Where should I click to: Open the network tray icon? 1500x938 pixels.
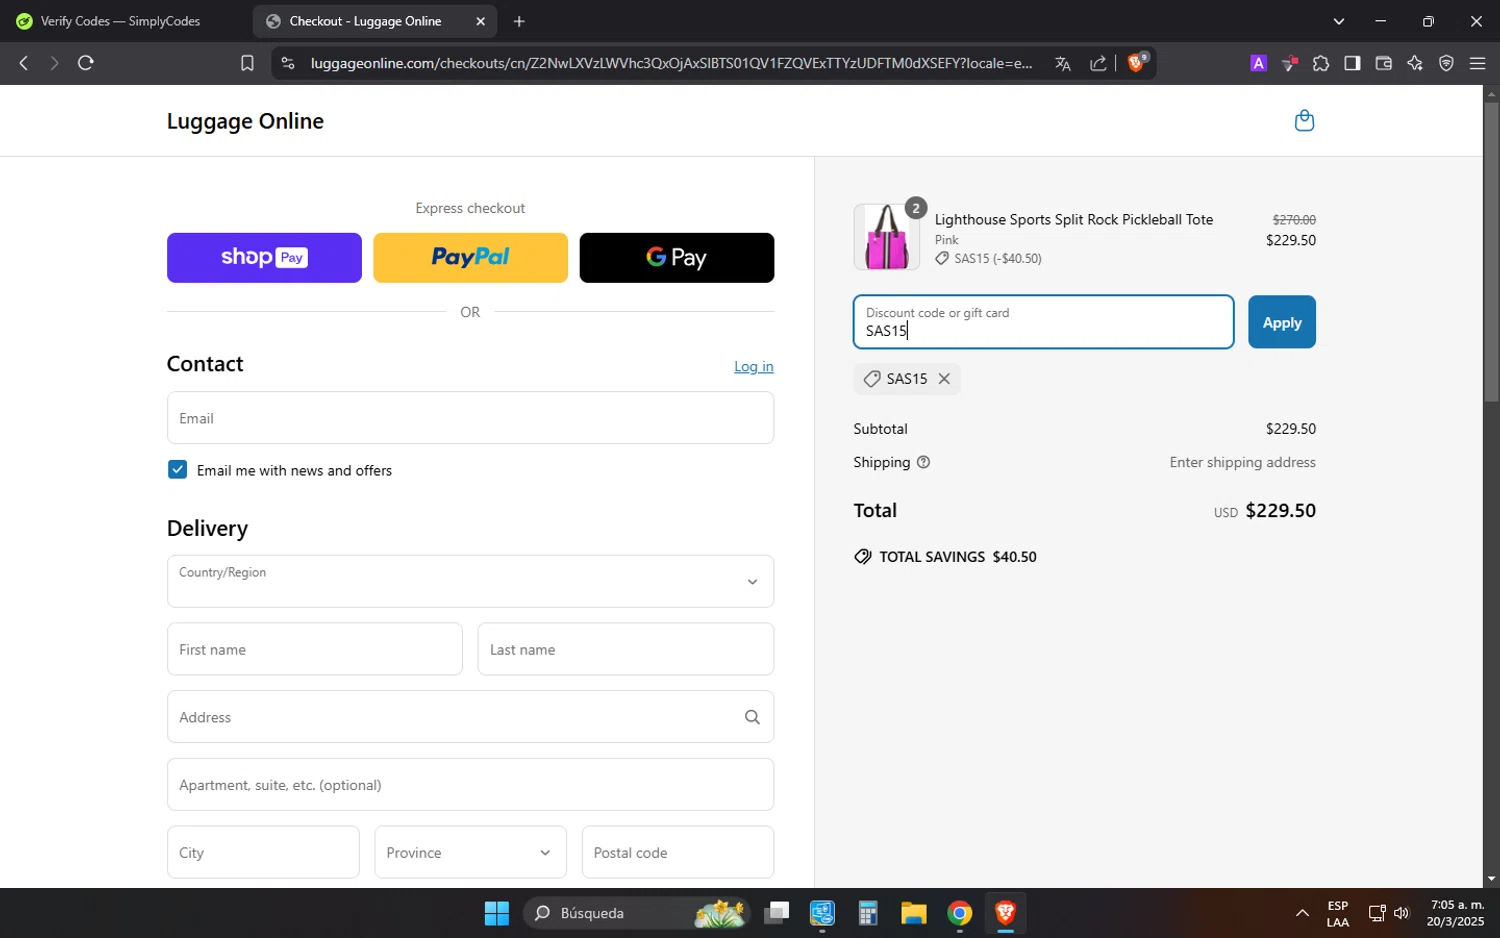click(x=1377, y=913)
